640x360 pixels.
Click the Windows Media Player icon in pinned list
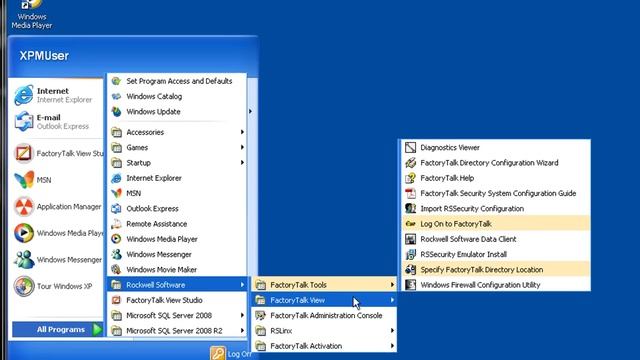tap(24, 233)
